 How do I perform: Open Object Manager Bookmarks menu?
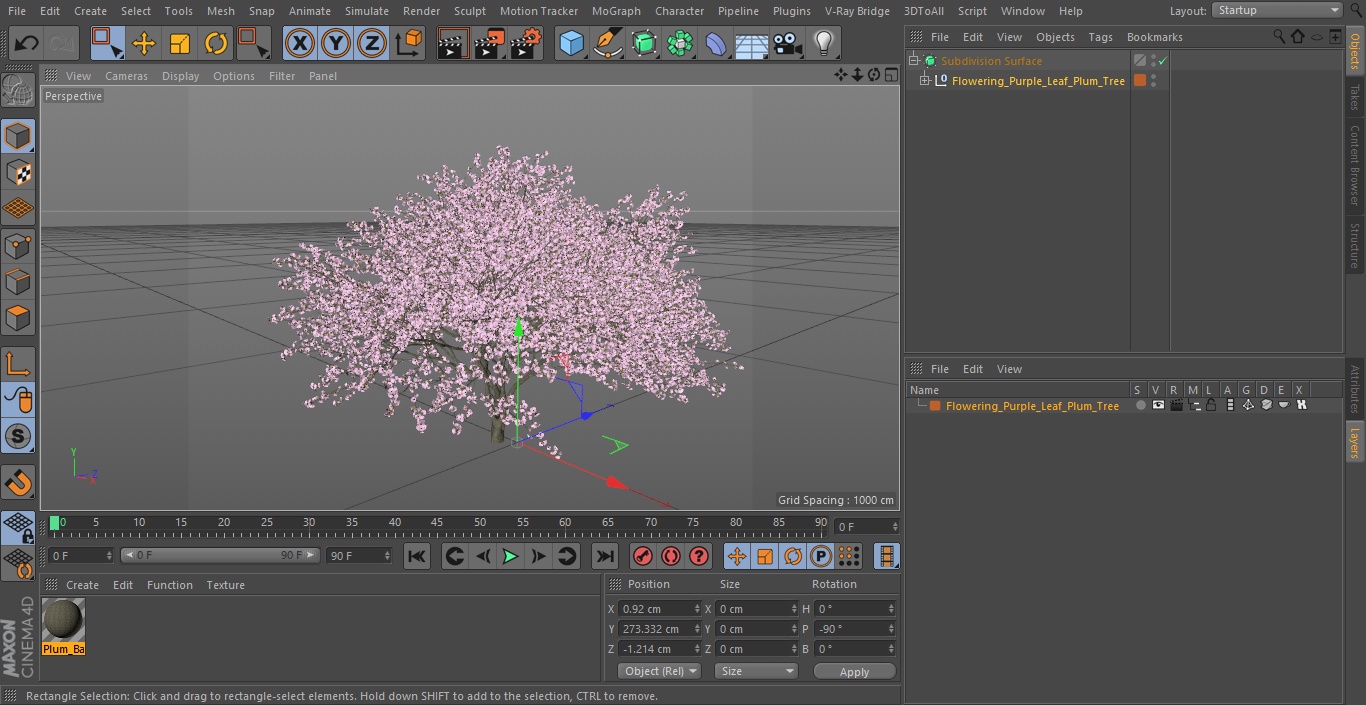(1154, 37)
